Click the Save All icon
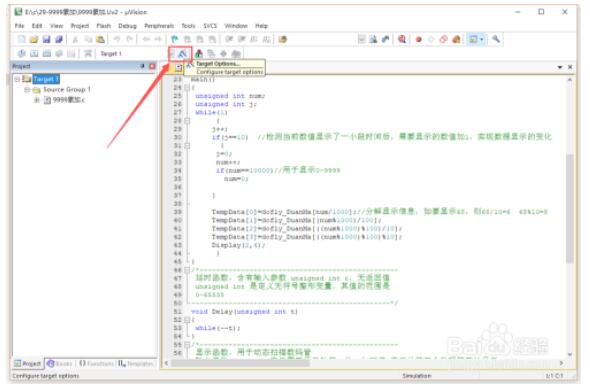Viewport: 590px width, 392px height. point(59,39)
